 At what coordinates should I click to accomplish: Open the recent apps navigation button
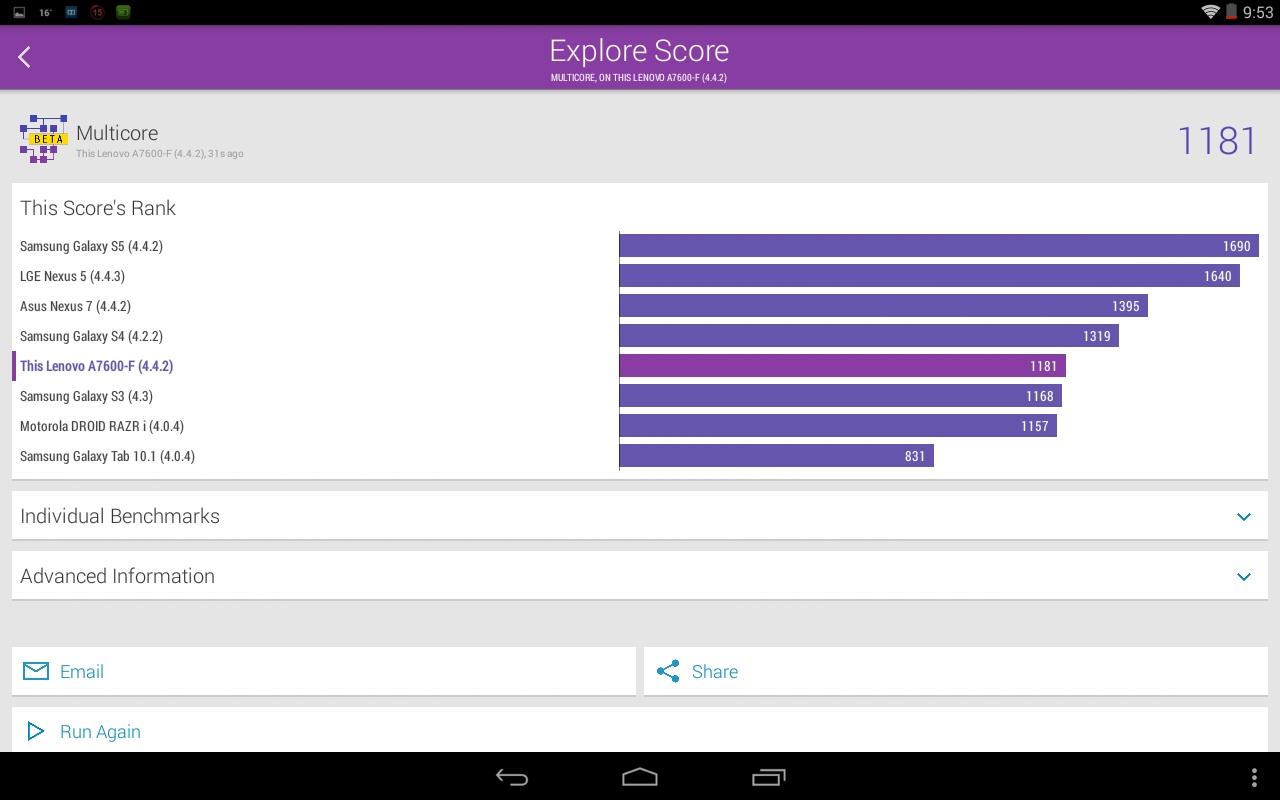[x=768, y=777]
